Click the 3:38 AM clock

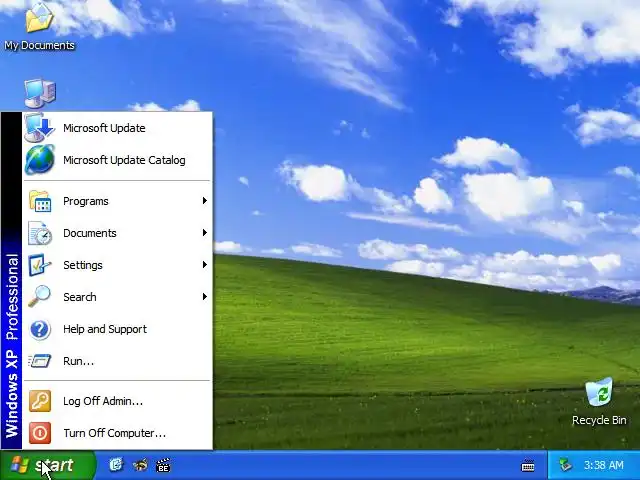point(603,465)
